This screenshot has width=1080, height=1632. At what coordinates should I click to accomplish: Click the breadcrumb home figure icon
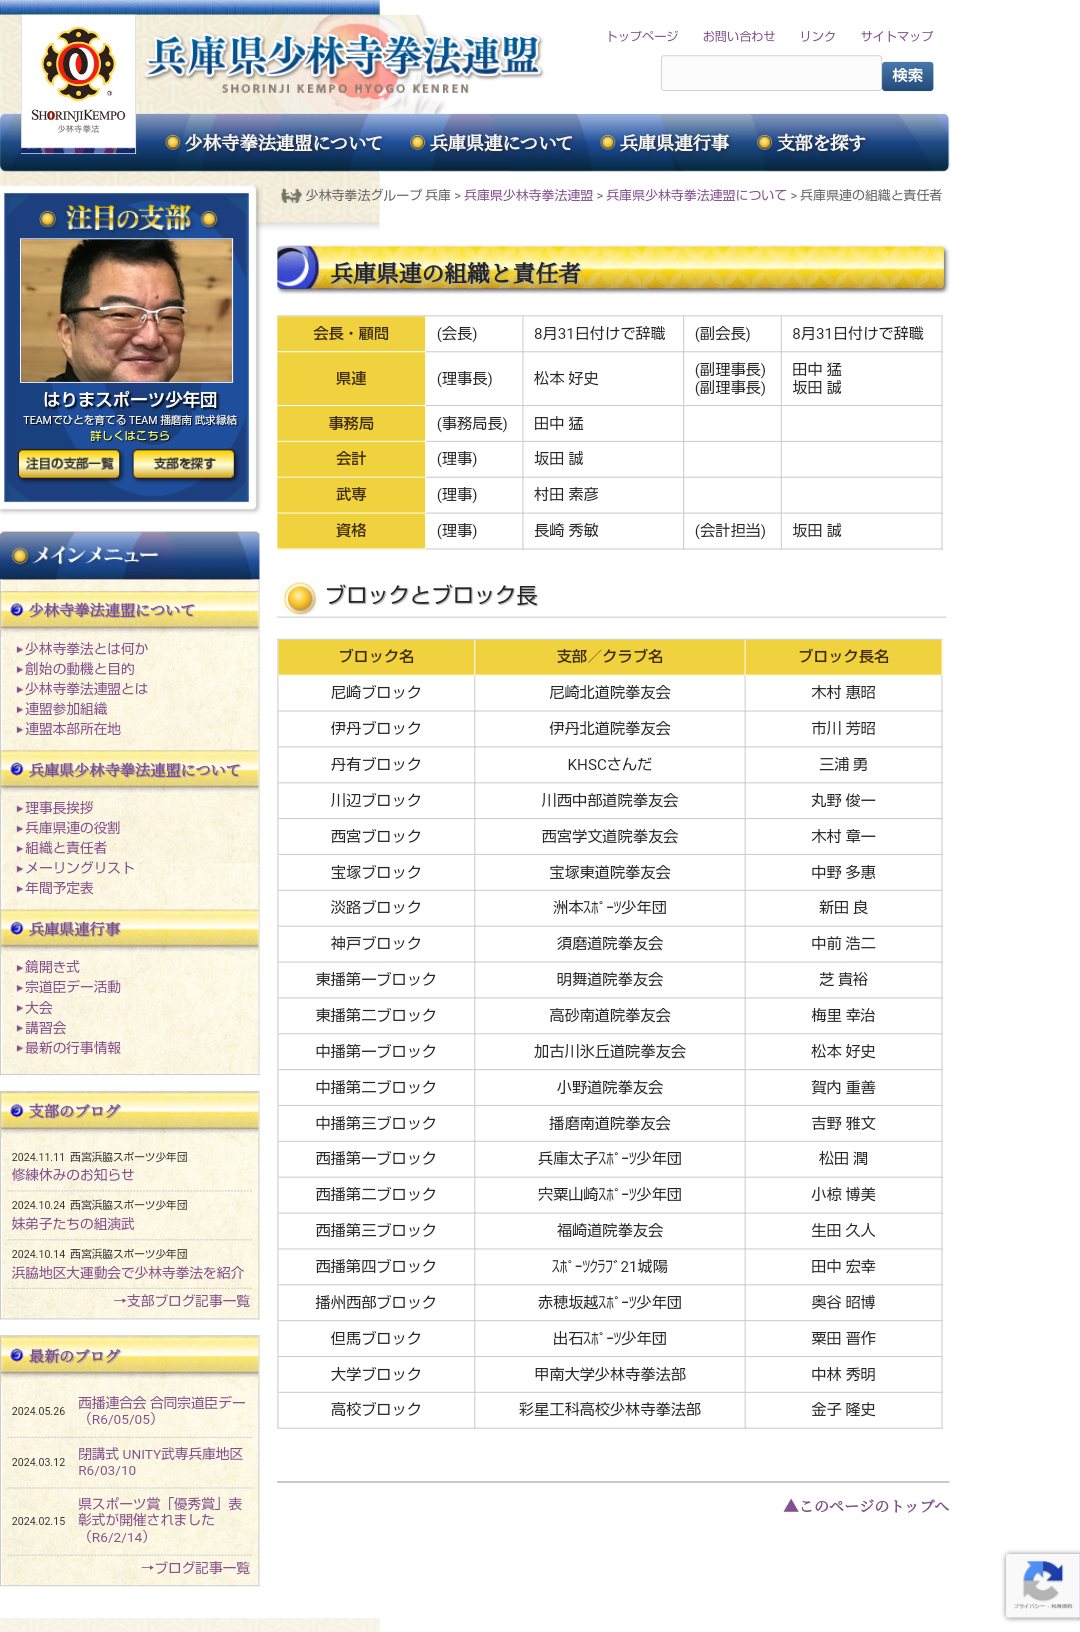291,196
